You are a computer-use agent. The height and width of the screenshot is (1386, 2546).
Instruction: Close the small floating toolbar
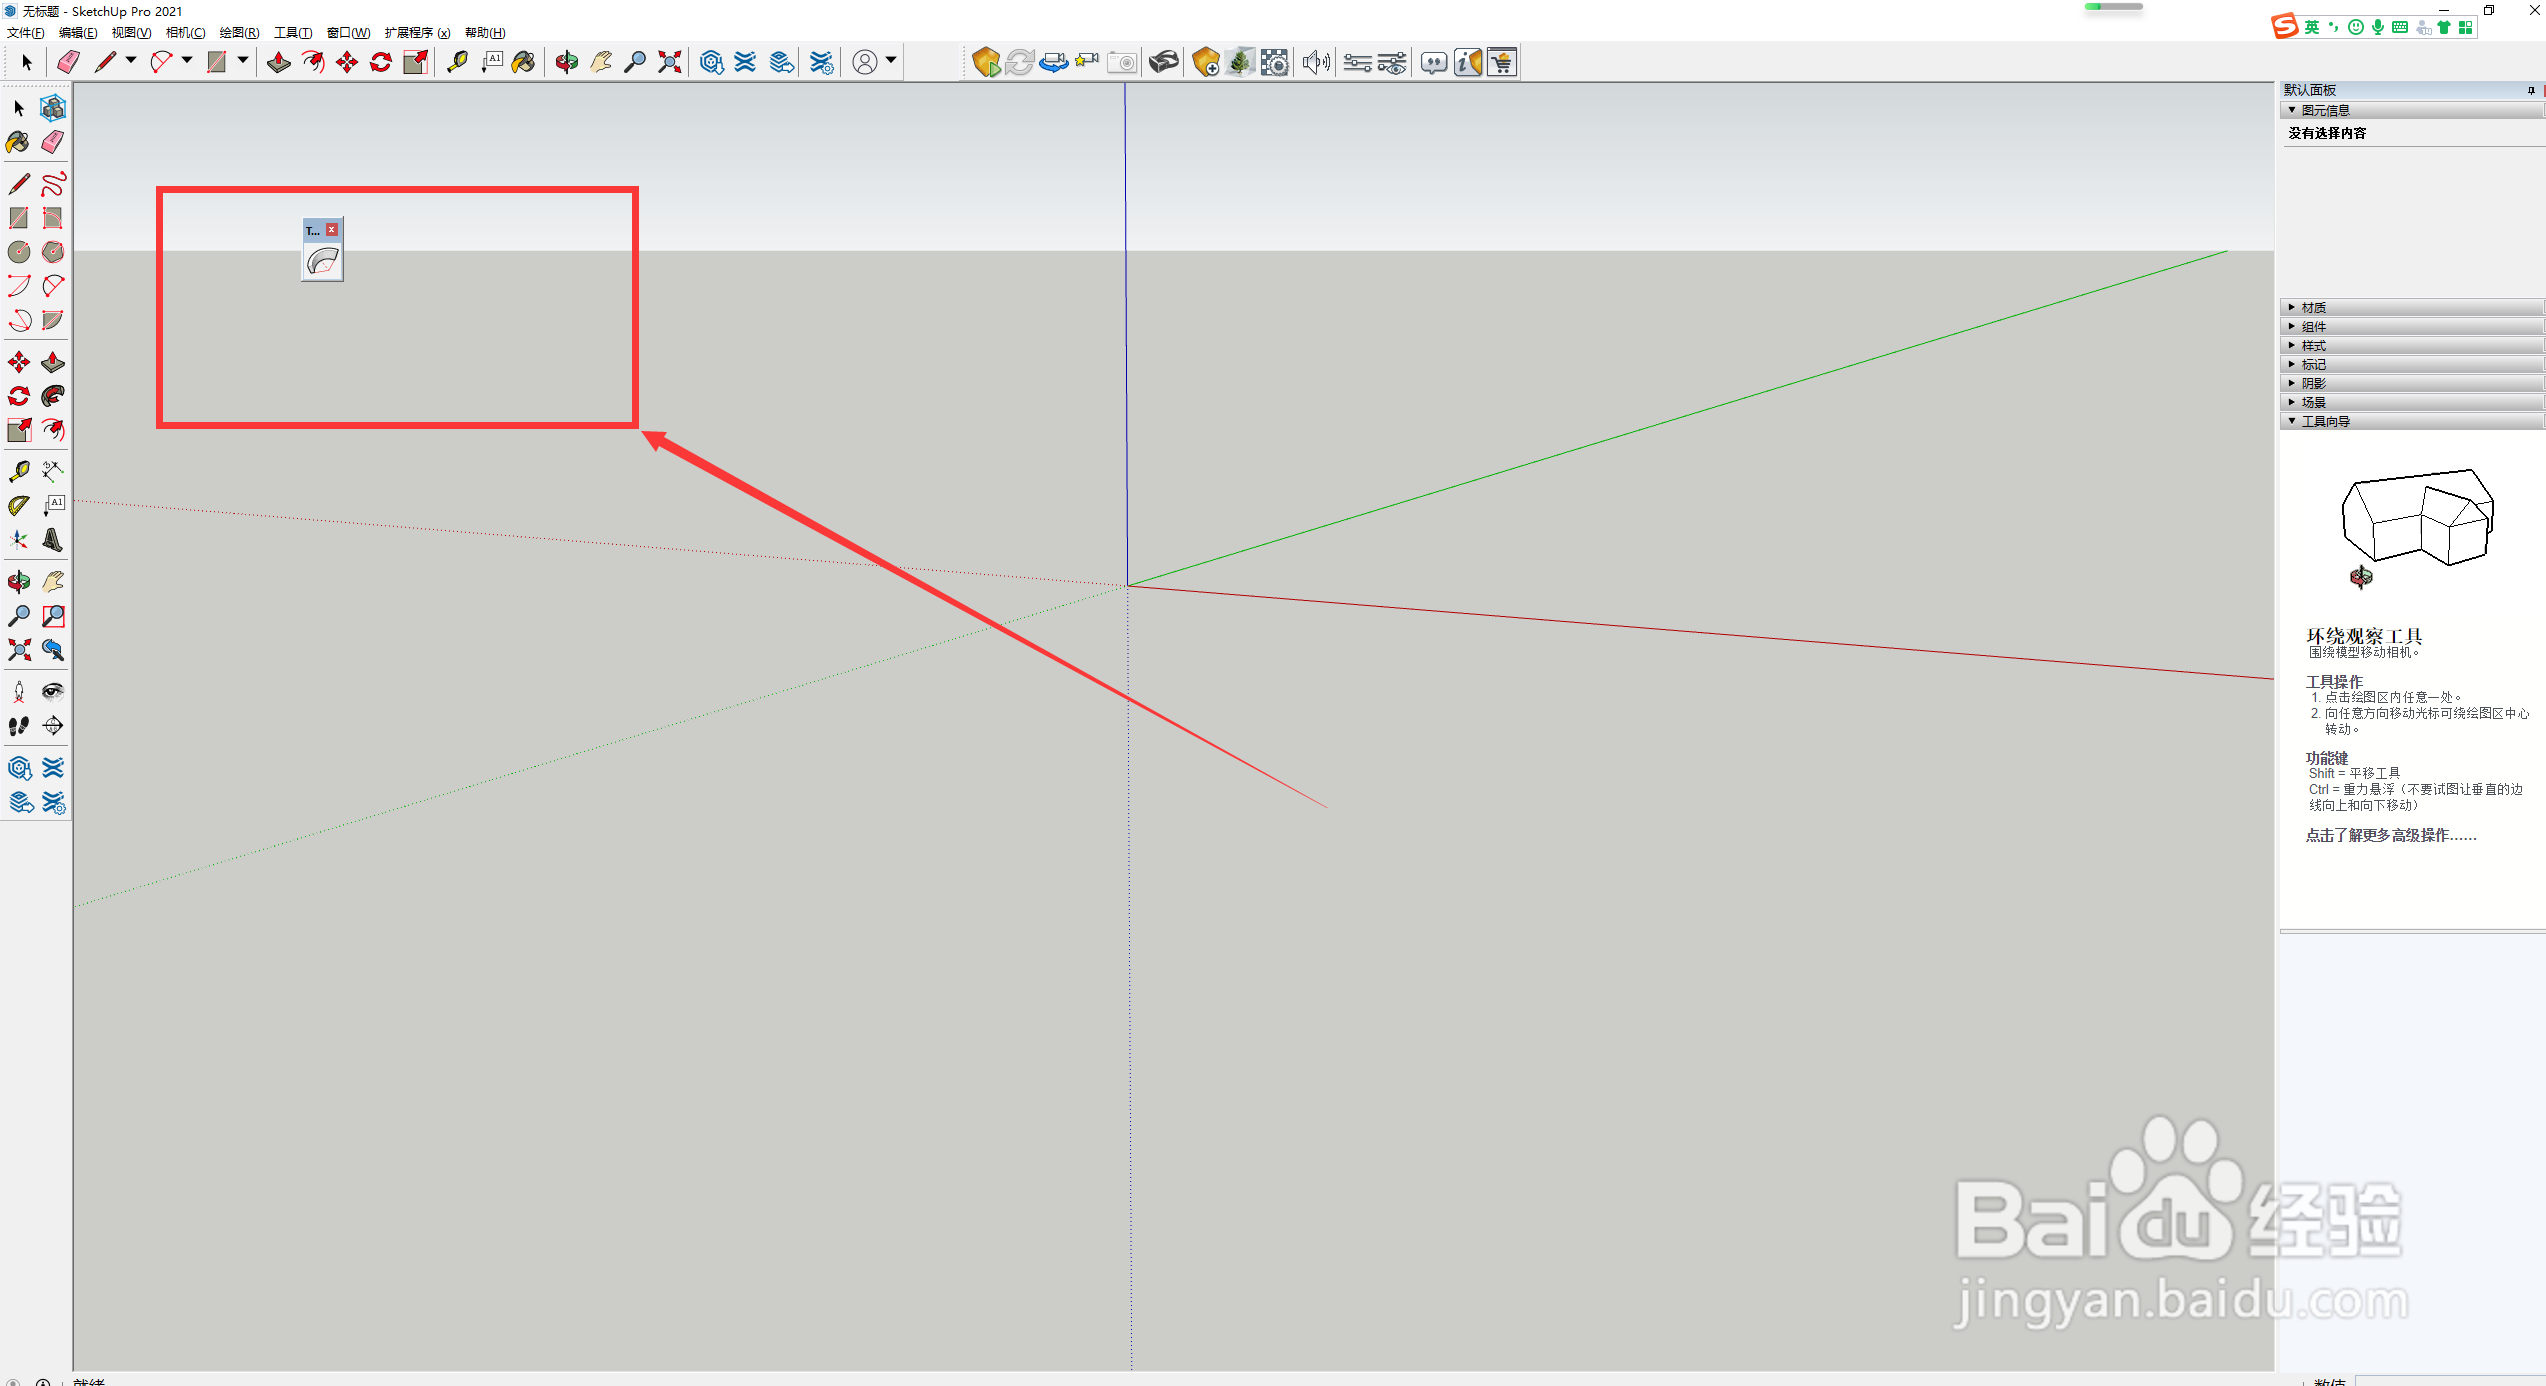tap(332, 230)
